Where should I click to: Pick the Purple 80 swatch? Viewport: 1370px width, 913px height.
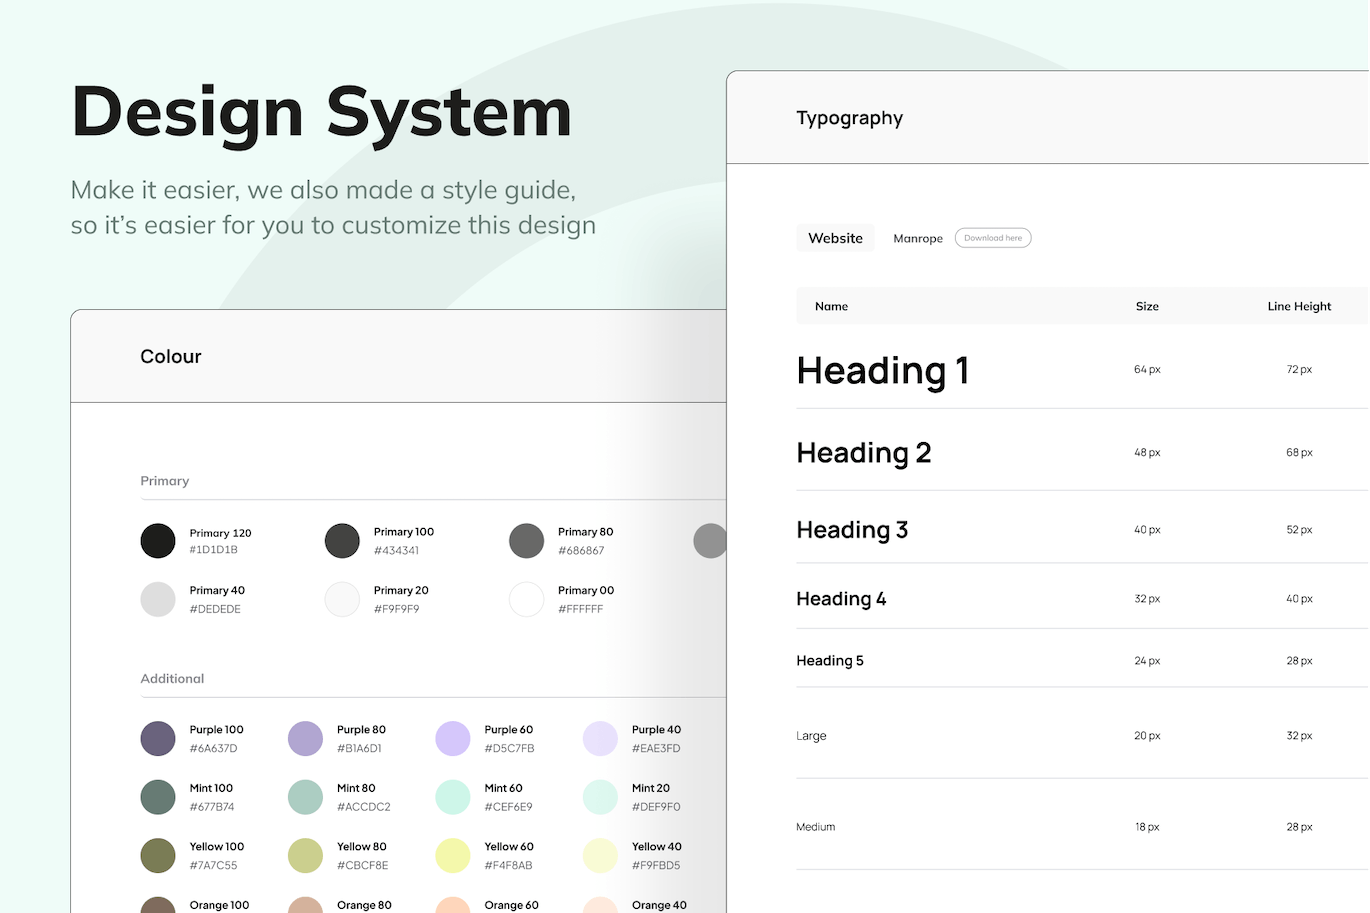pyautogui.click(x=305, y=738)
